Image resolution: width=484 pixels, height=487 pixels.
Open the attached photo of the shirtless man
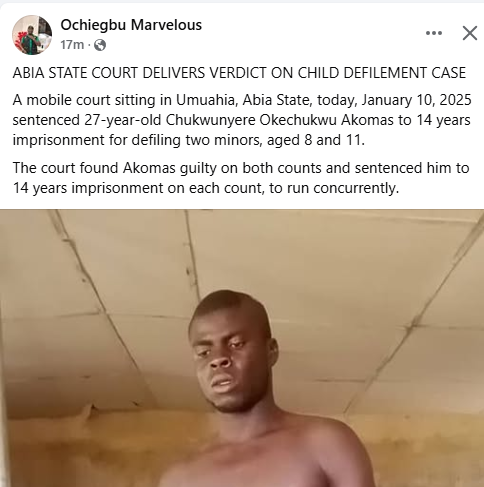242,348
